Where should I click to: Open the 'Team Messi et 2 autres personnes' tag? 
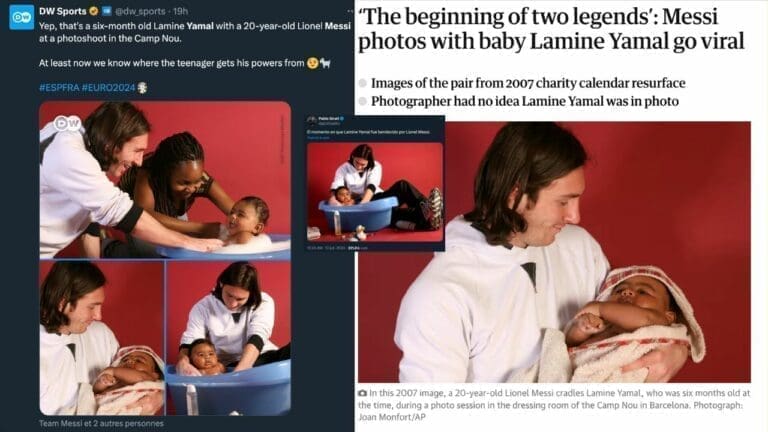point(101,423)
